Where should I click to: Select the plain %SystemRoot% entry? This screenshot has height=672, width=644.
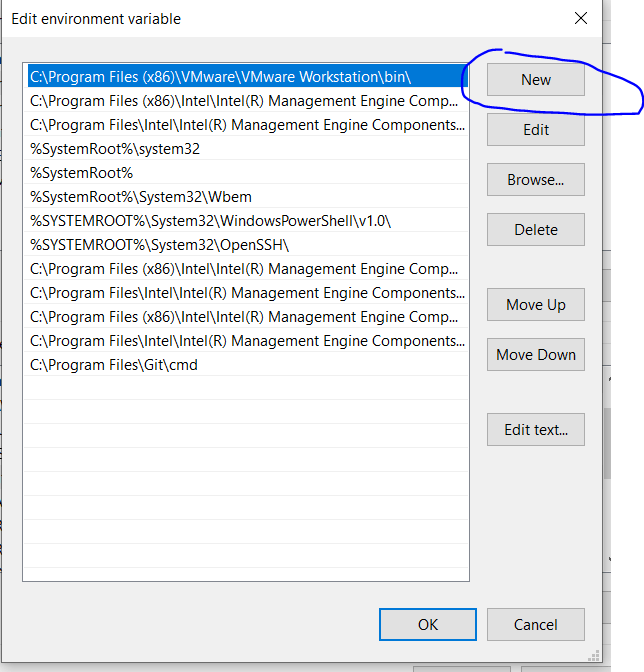click(82, 173)
